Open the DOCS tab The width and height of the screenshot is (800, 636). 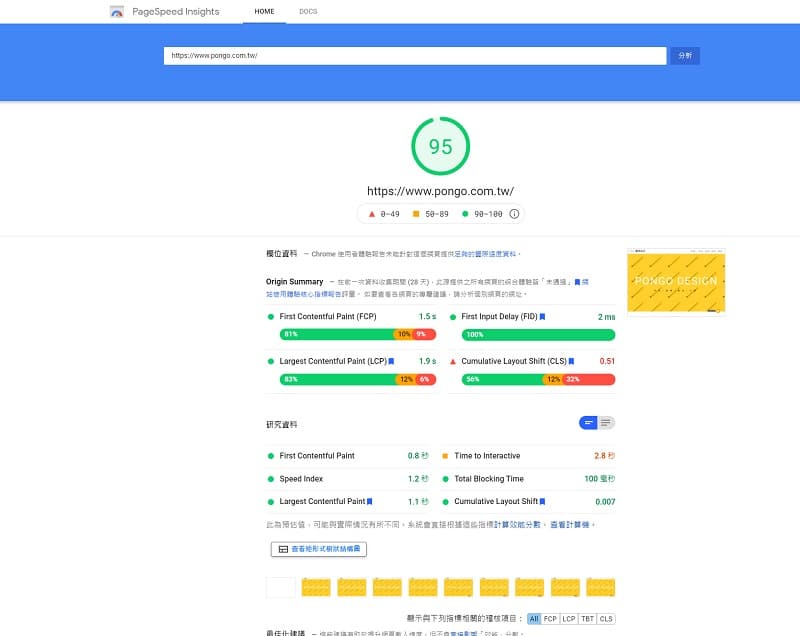point(308,12)
